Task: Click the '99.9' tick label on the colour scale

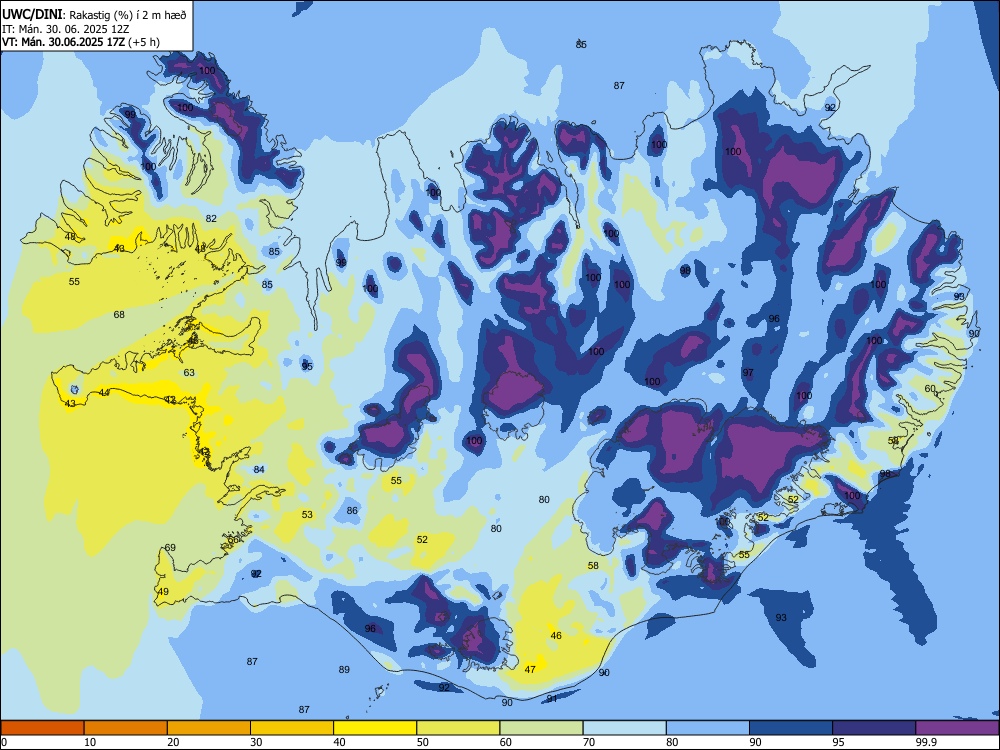Action: click(926, 742)
